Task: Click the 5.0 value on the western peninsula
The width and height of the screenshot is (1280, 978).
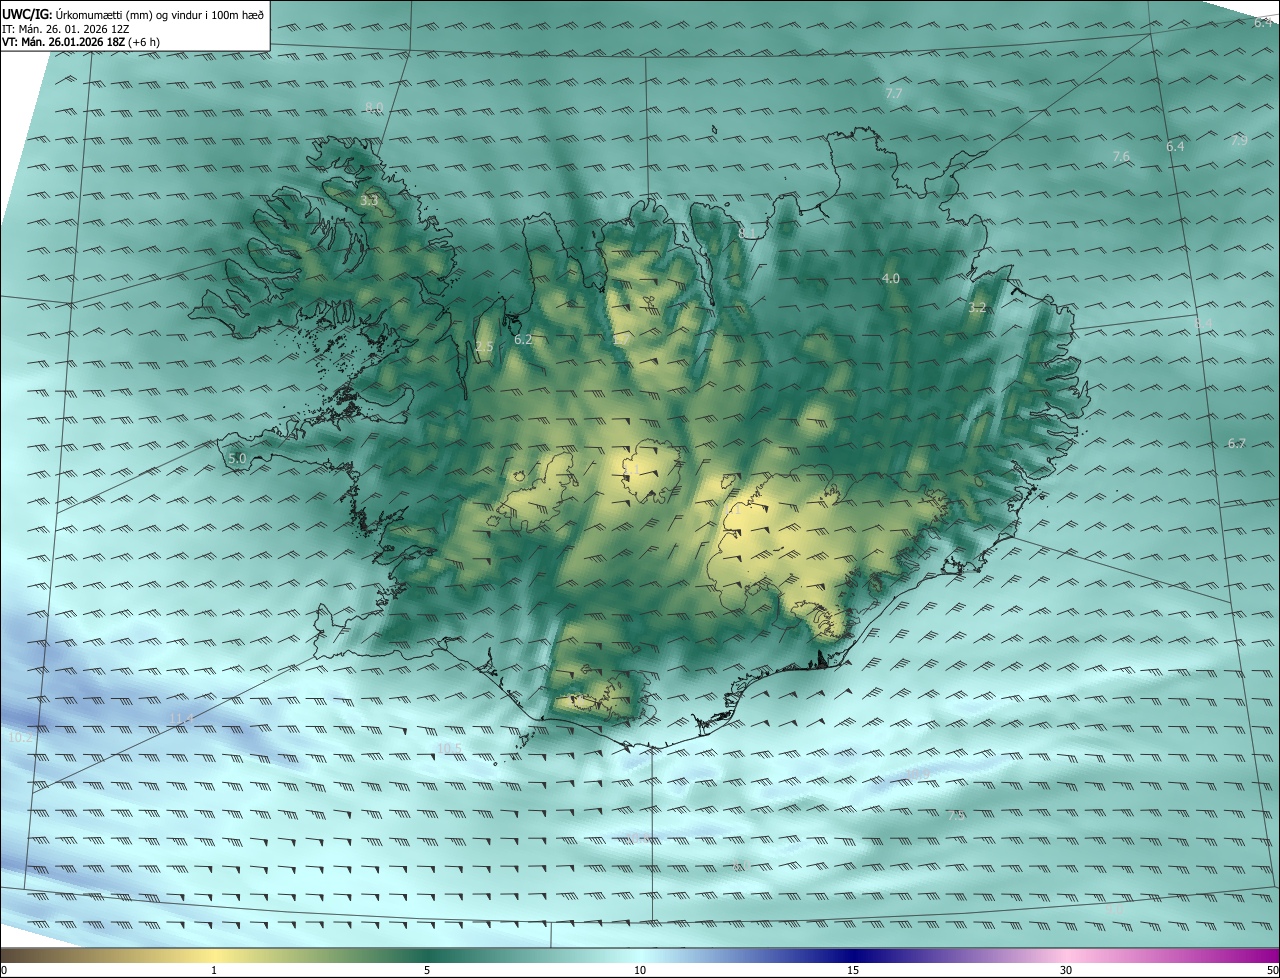Action: point(237,458)
